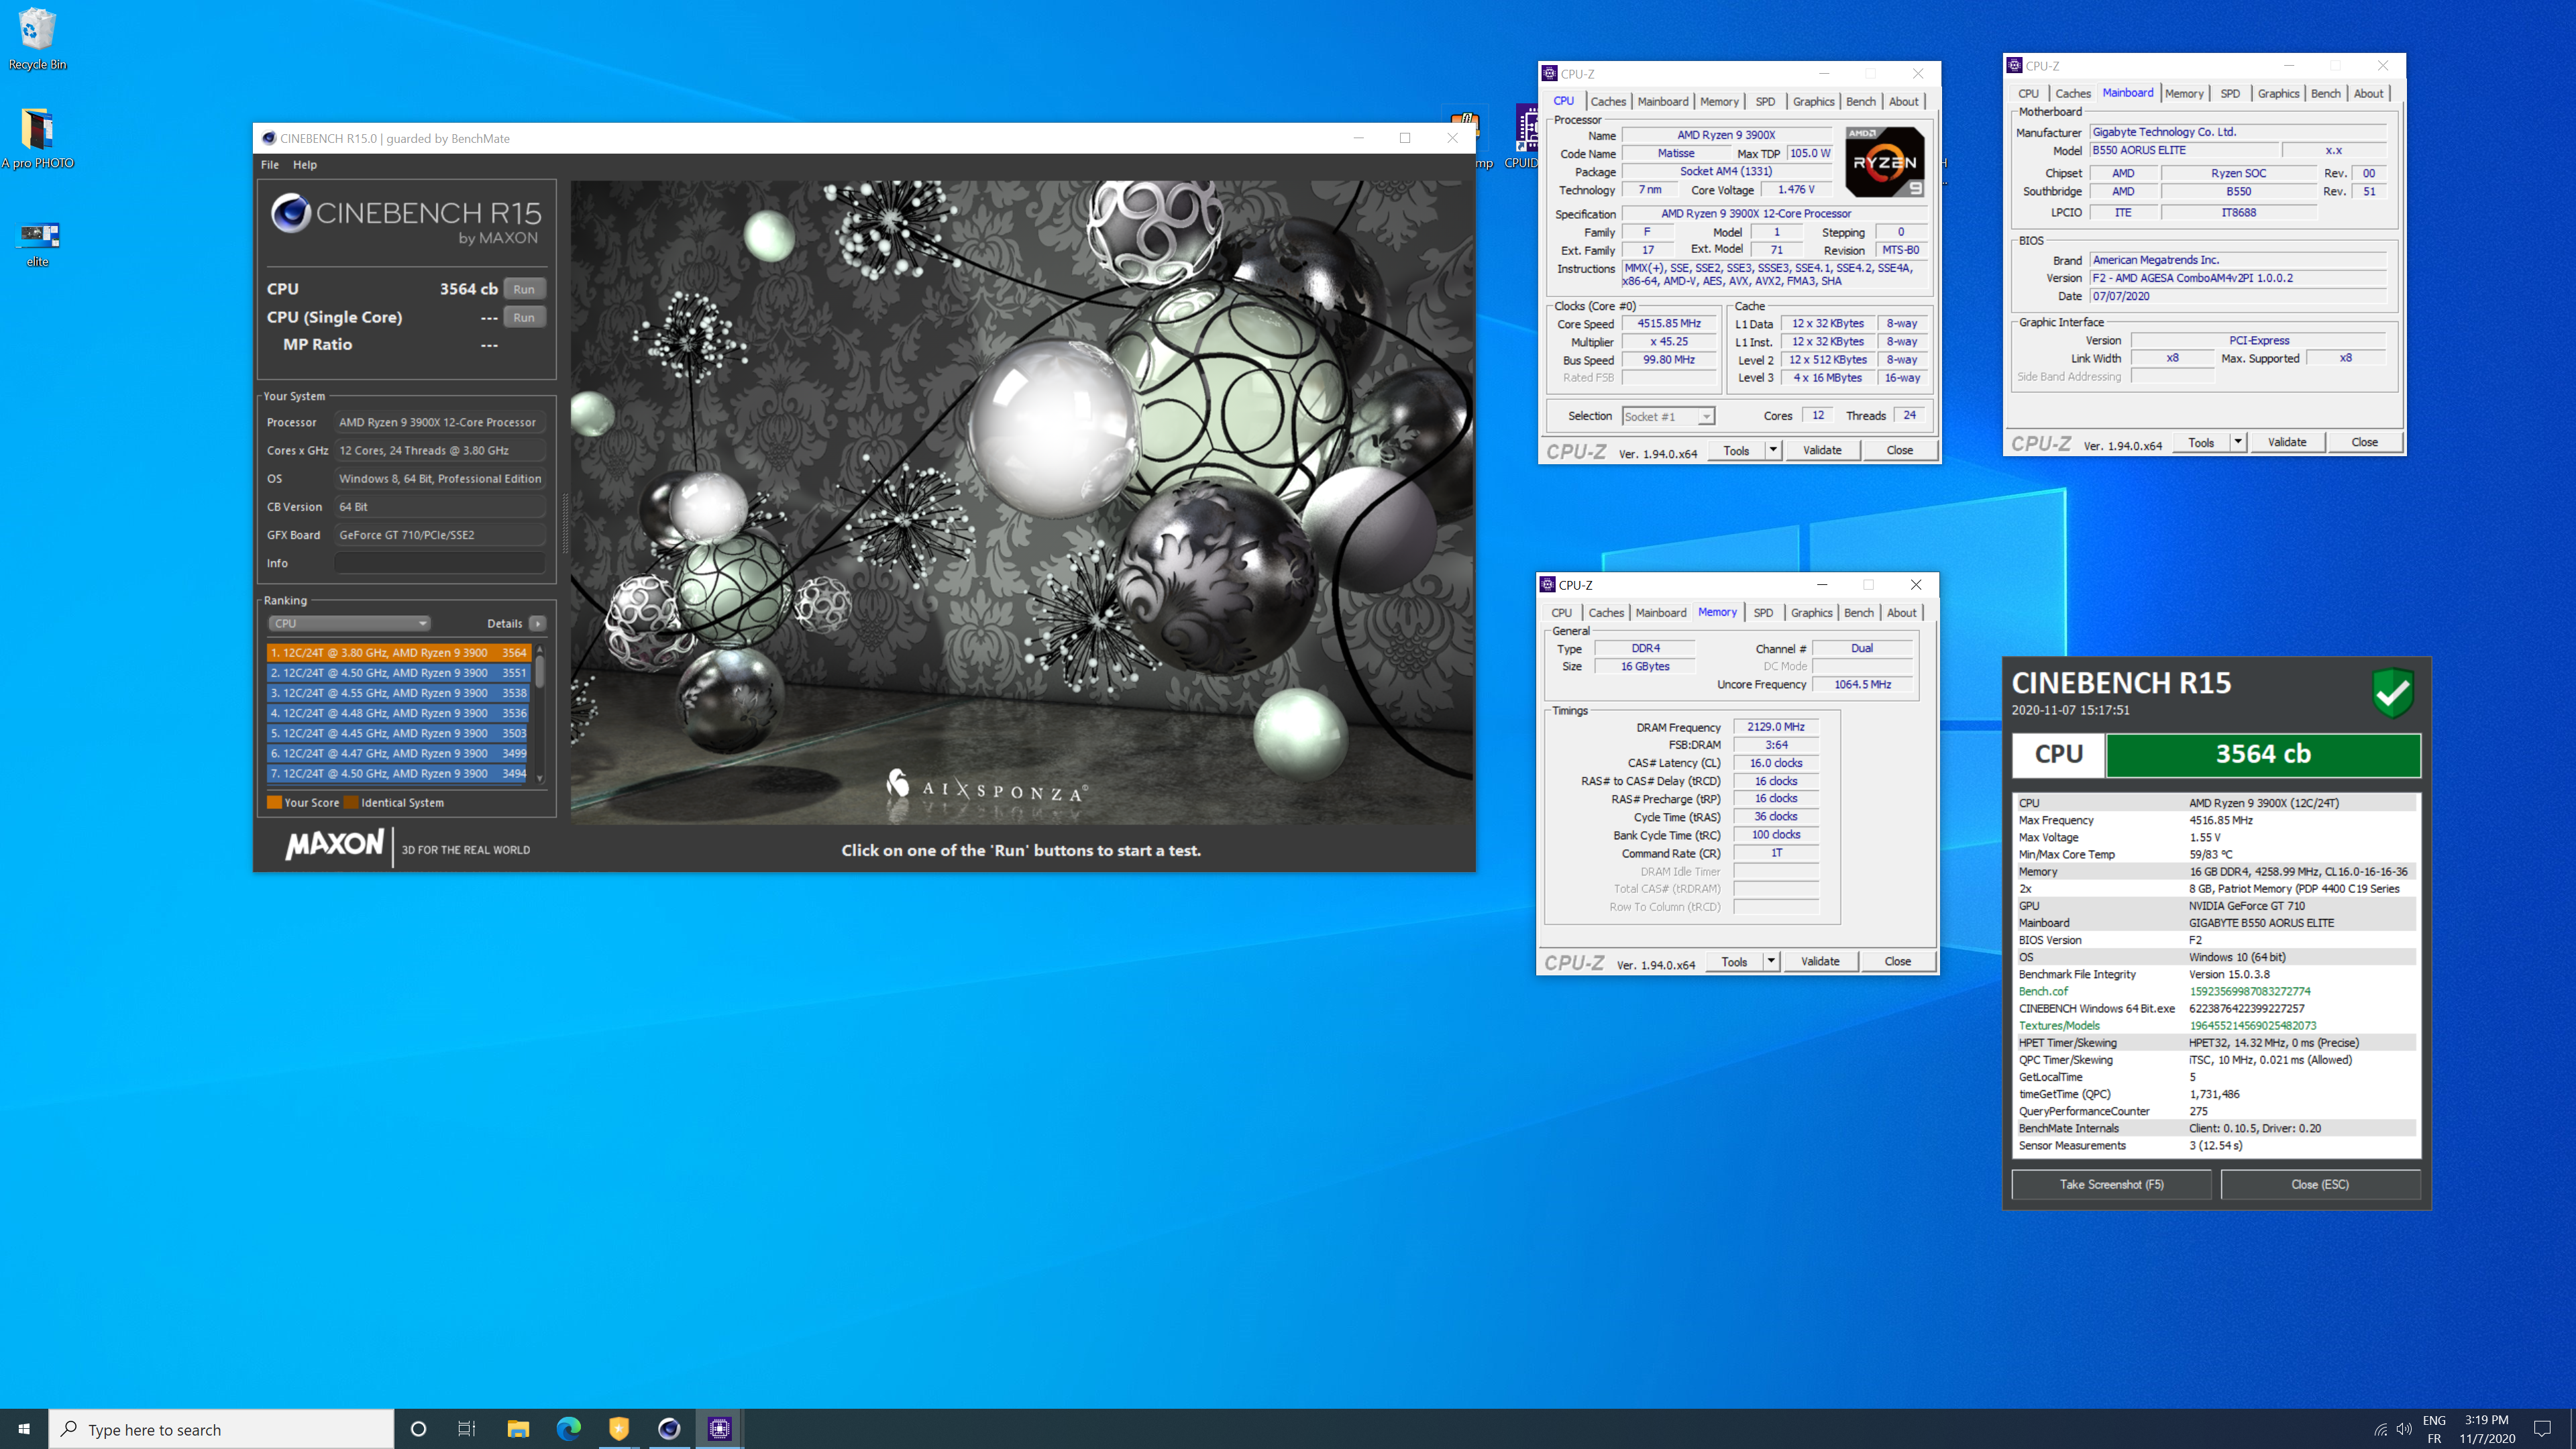
Task: Open the Recycle Bin desktop icon
Action: [x=37, y=38]
